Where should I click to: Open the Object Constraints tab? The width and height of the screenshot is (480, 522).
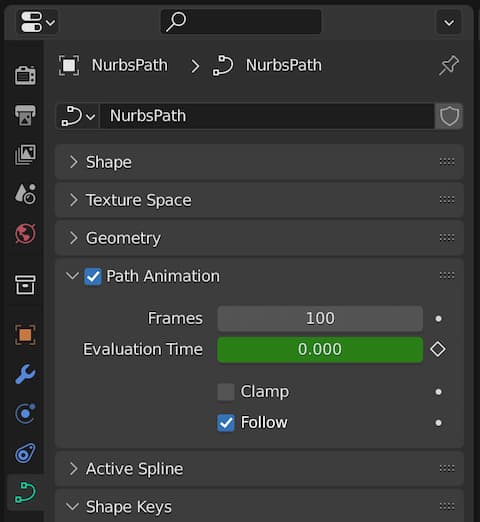25,453
